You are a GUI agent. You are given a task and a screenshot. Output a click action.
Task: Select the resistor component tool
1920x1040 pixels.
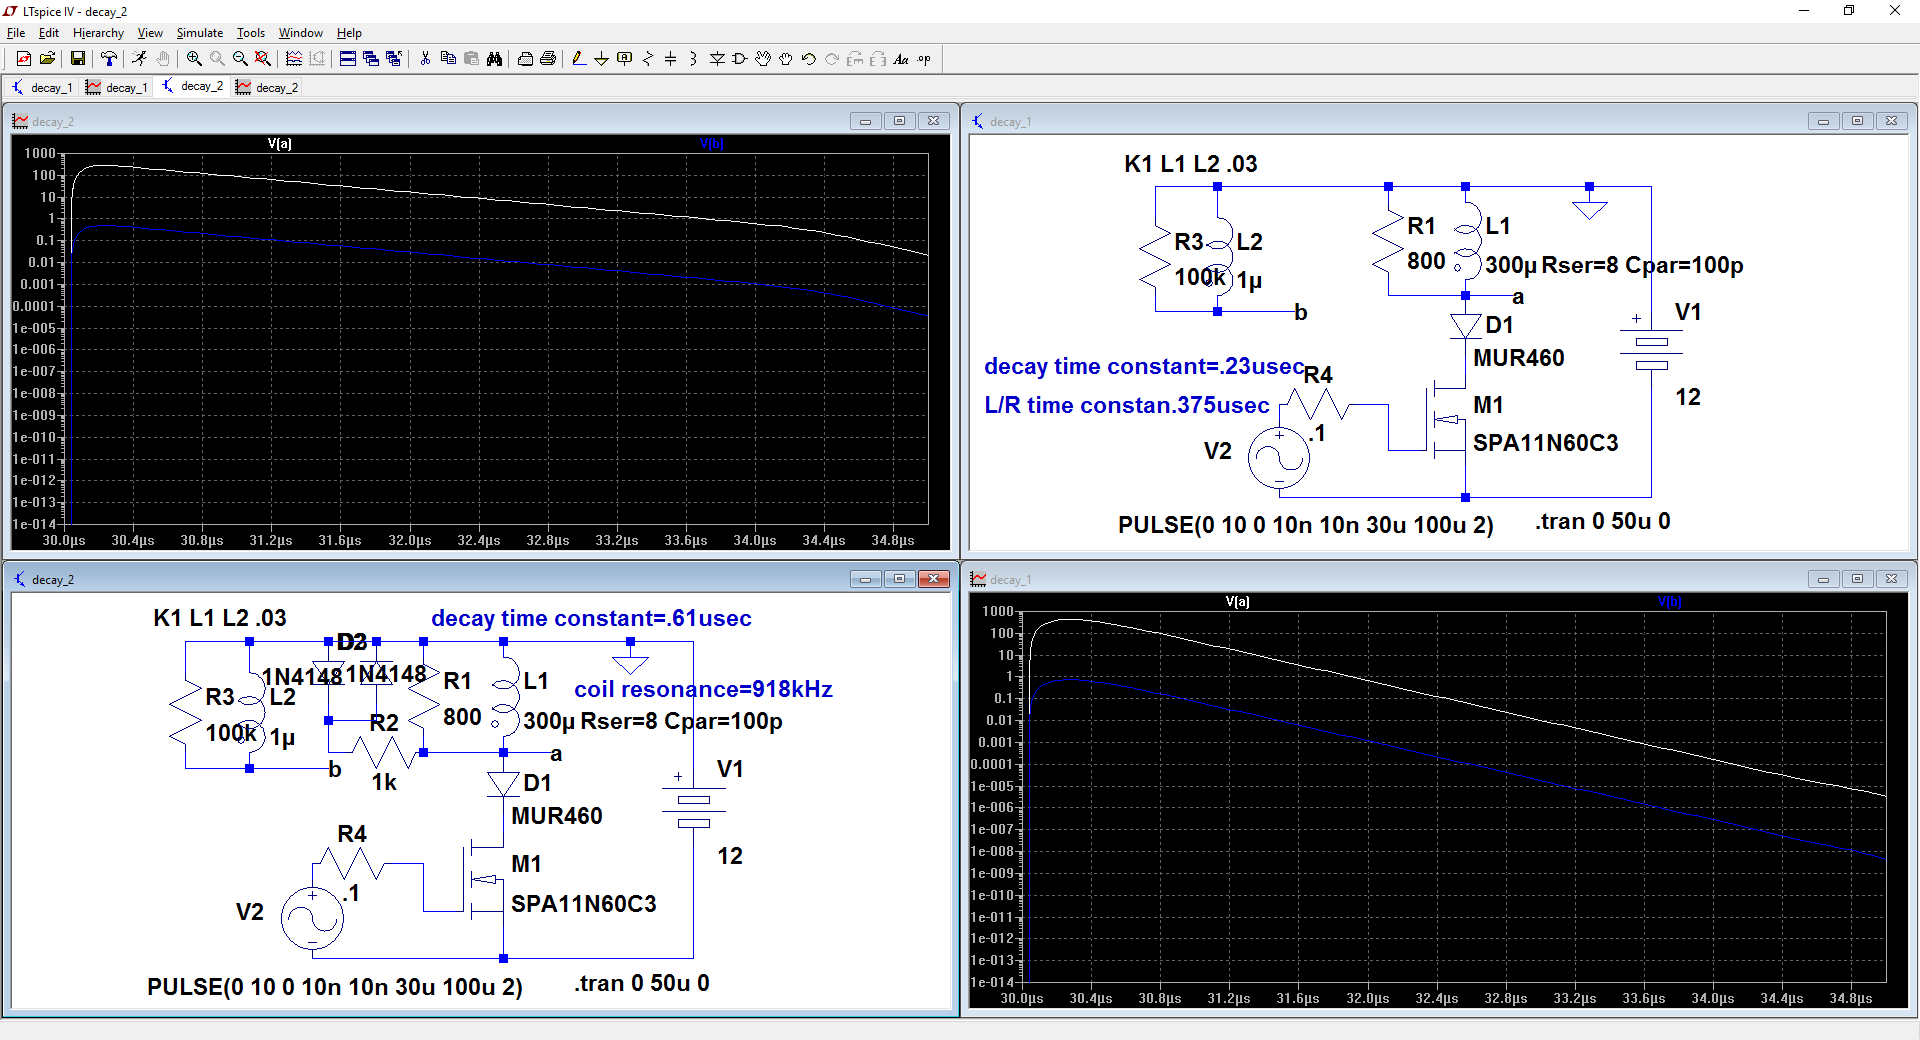648,59
